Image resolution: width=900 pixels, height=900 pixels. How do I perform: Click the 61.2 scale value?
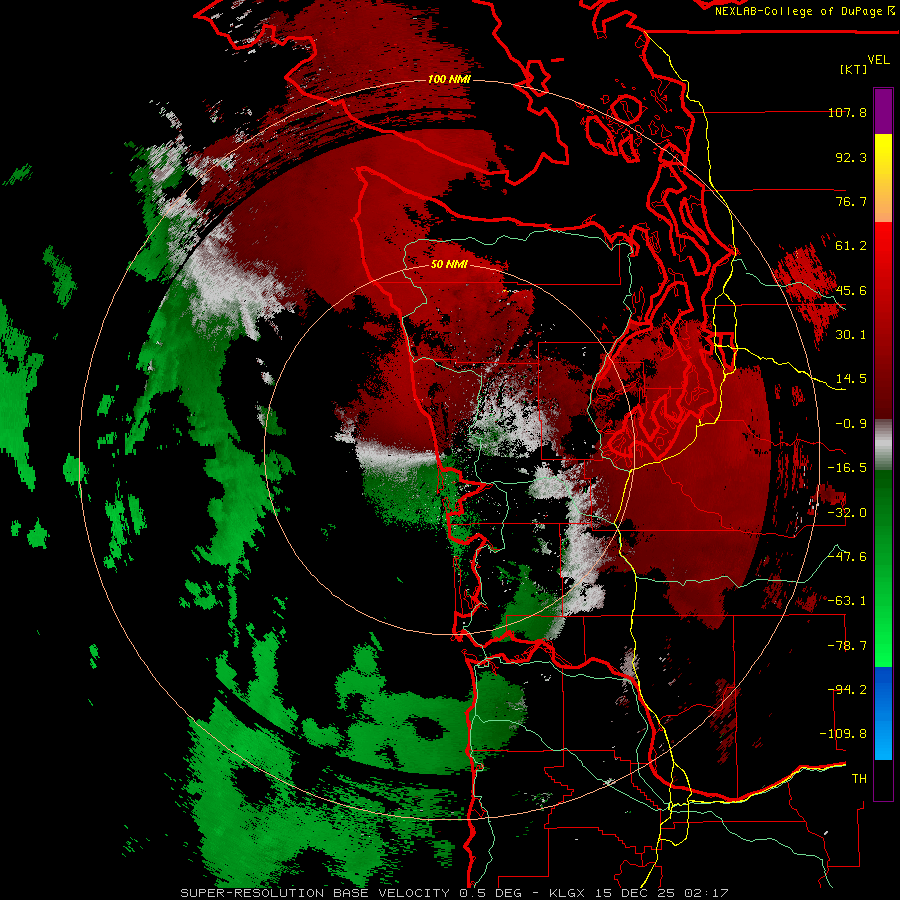tap(851, 246)
